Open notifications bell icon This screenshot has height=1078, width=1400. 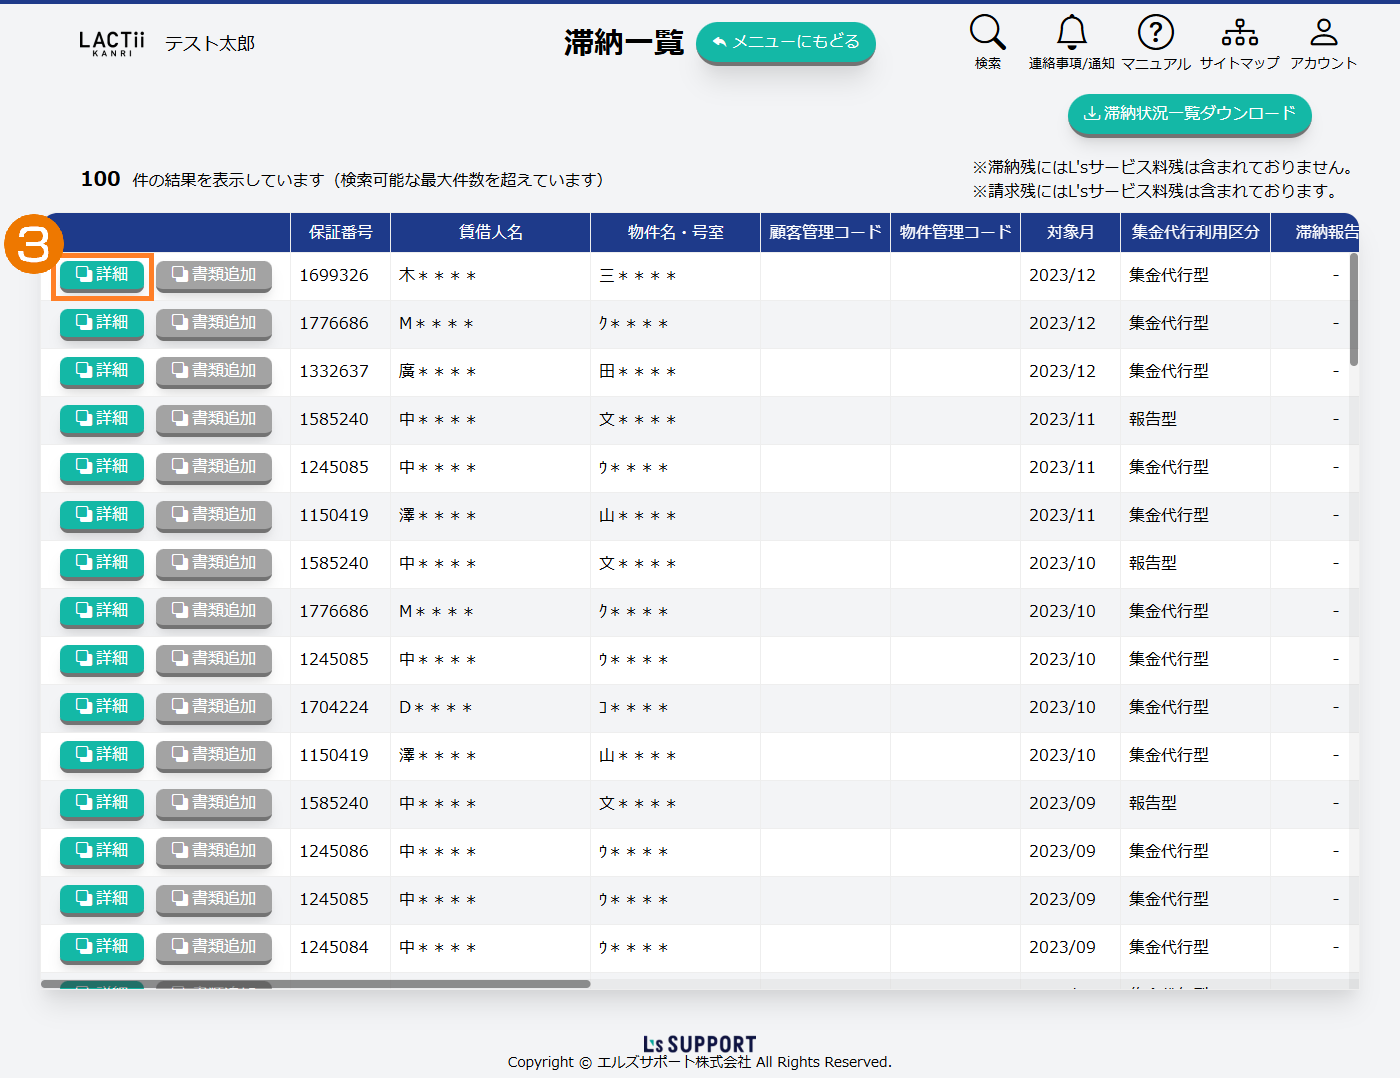1071,33
